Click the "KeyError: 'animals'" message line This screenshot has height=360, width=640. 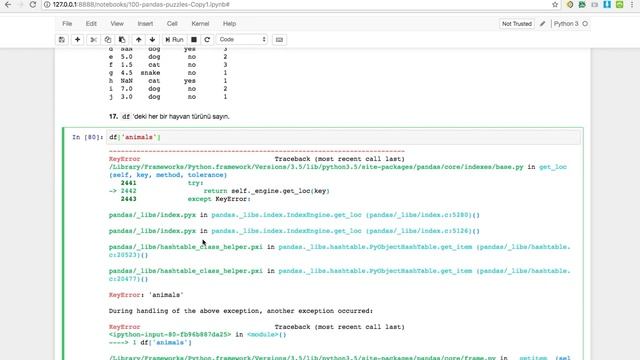[x=146, y=295]
